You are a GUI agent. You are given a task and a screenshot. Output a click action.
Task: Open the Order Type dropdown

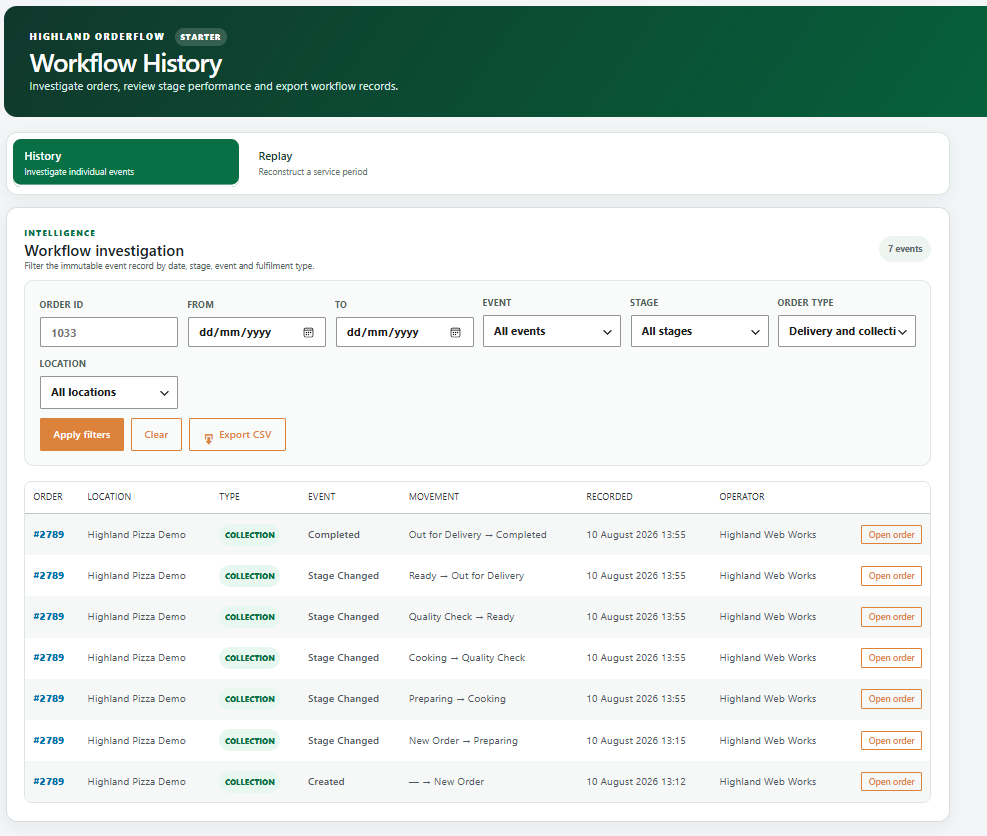coord(847,331)
